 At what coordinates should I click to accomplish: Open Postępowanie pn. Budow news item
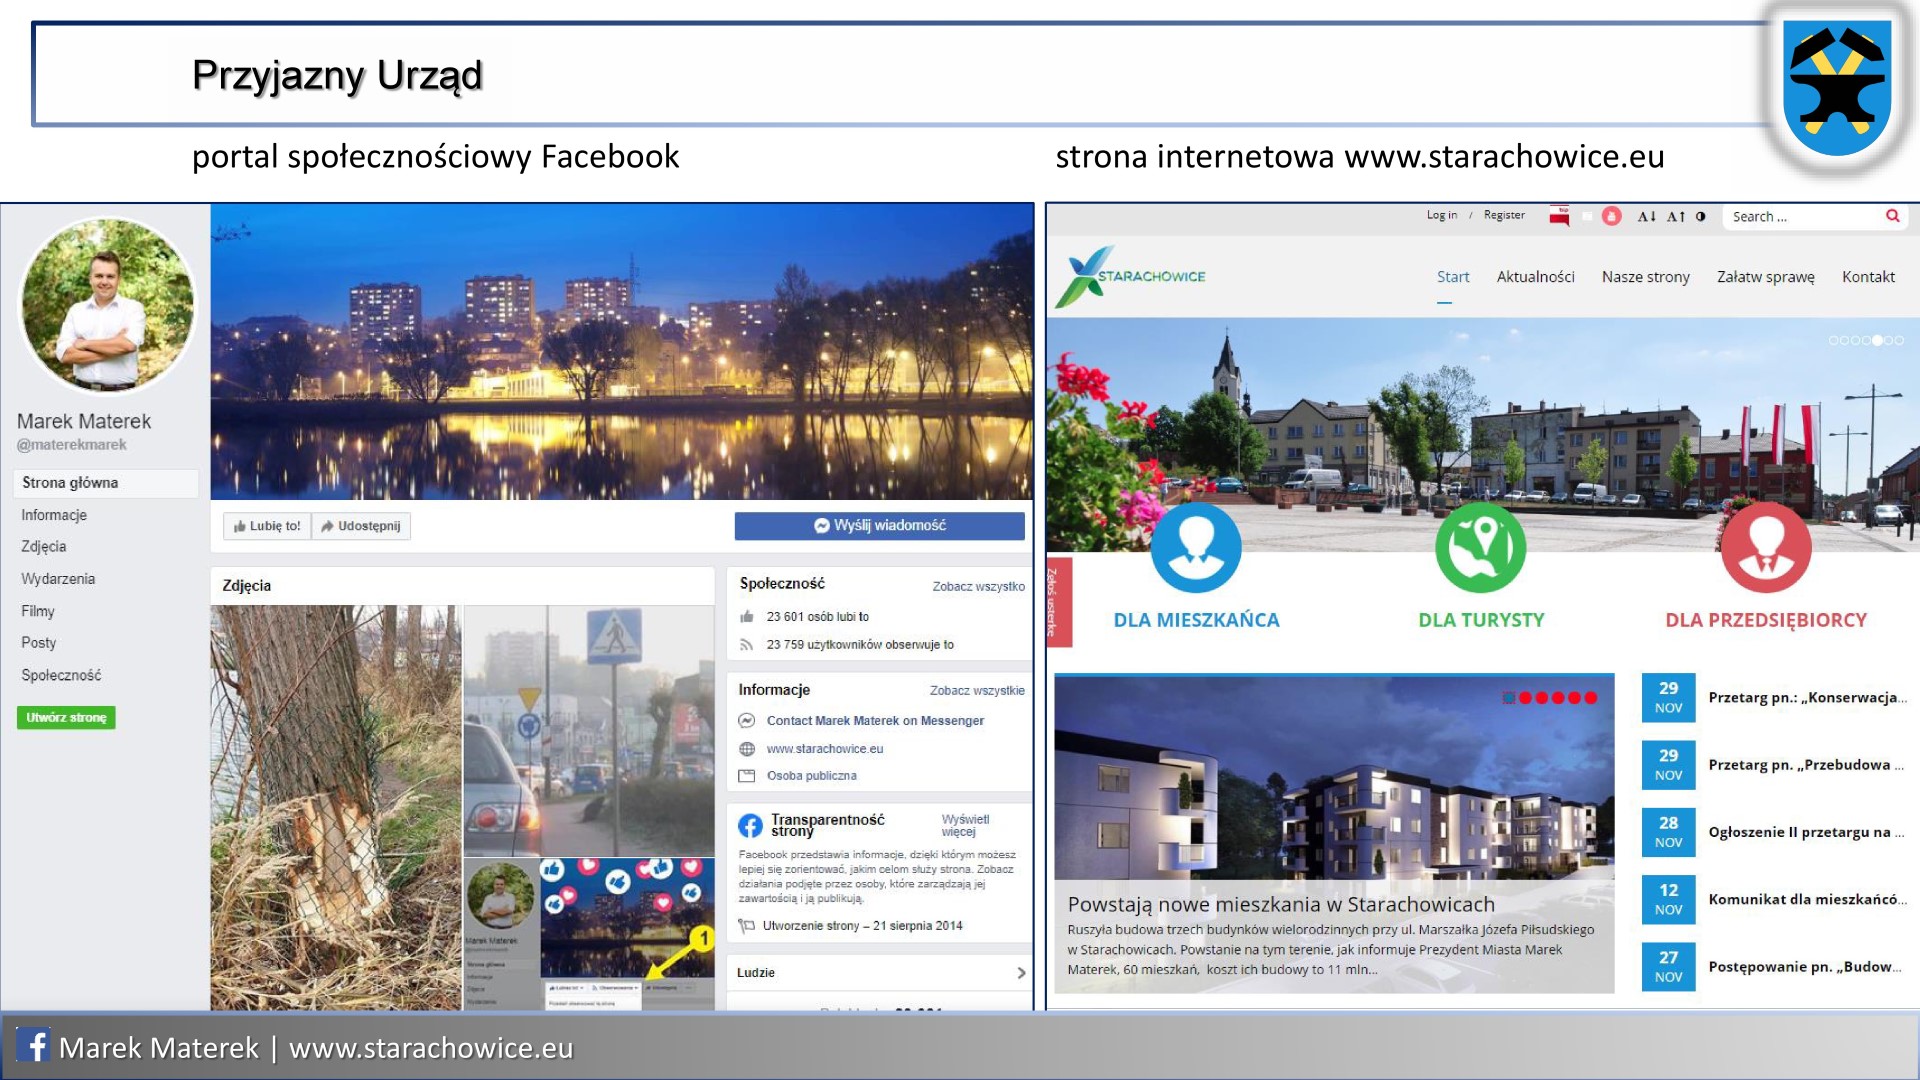(1806, 966)
